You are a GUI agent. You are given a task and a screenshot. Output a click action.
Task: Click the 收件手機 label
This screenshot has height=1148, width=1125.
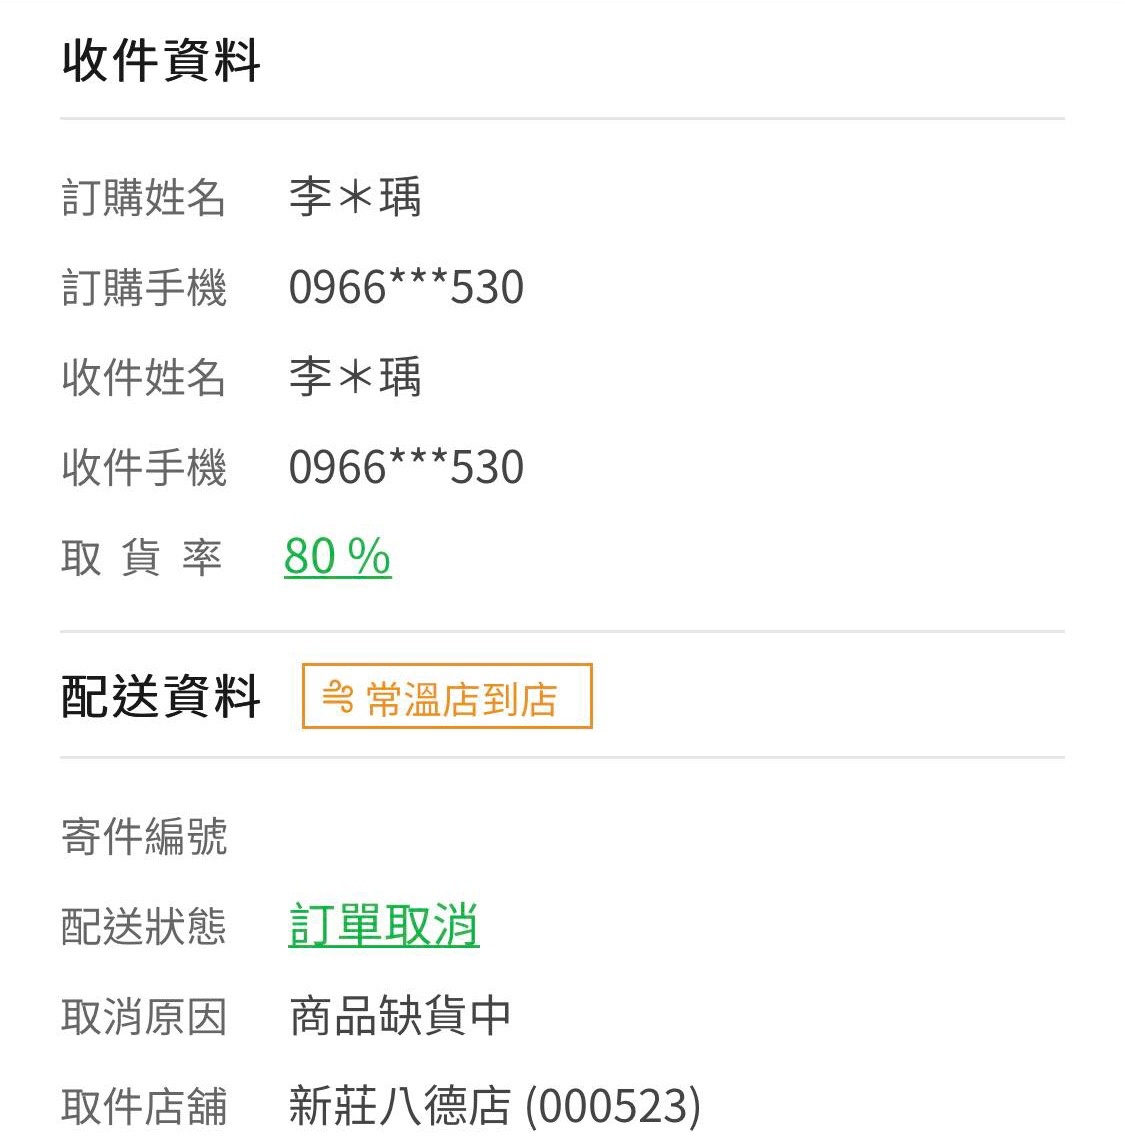point(144,467)
